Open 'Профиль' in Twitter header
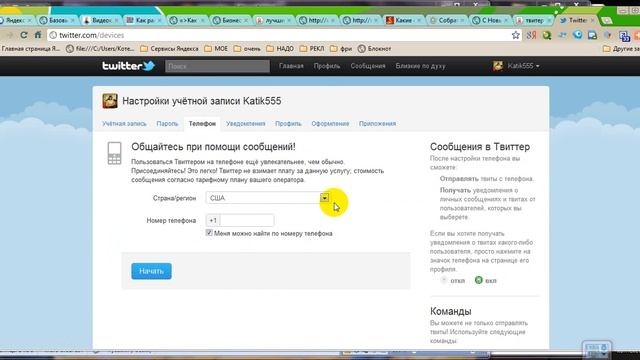This screenshot has height=360, width=640. click(327, 66)
